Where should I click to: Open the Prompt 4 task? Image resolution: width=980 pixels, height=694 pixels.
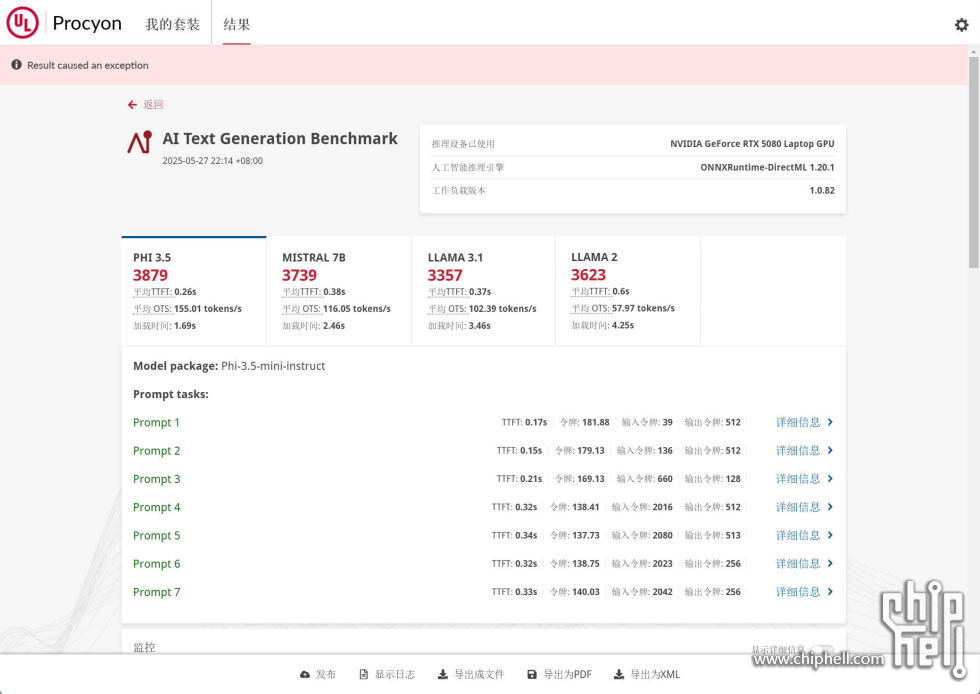click(156, 507)
